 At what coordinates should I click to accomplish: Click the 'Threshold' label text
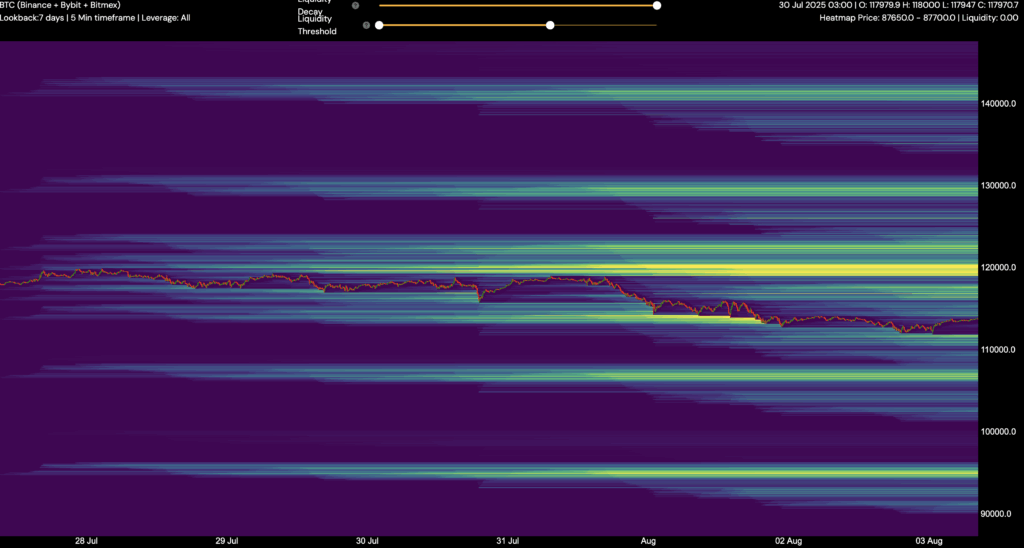click(317, 31)
